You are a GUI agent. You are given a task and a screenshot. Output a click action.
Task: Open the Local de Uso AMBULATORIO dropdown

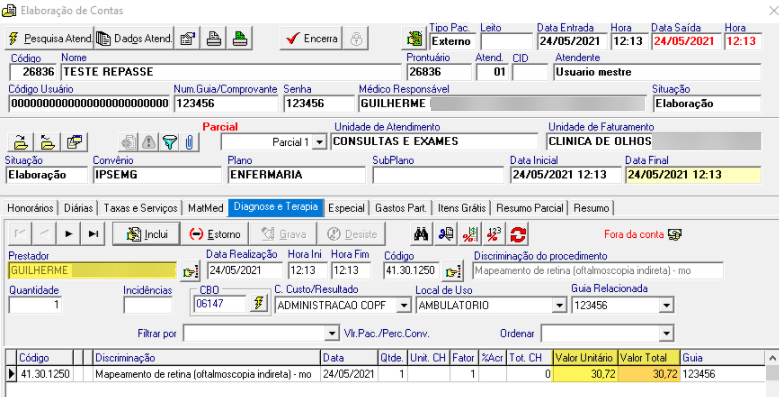coord(560,306)
